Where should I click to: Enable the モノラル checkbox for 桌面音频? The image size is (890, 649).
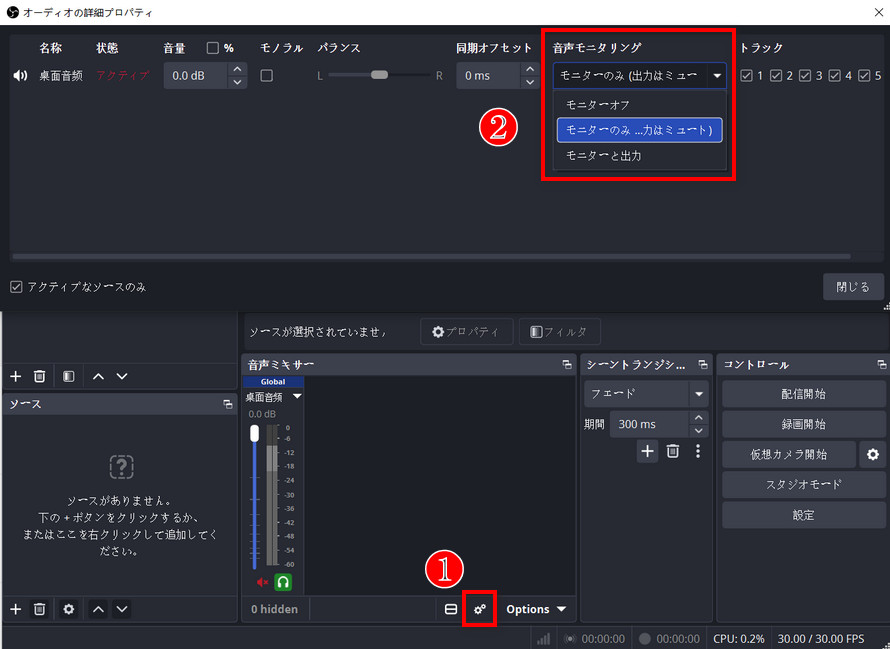pos(266,75)
